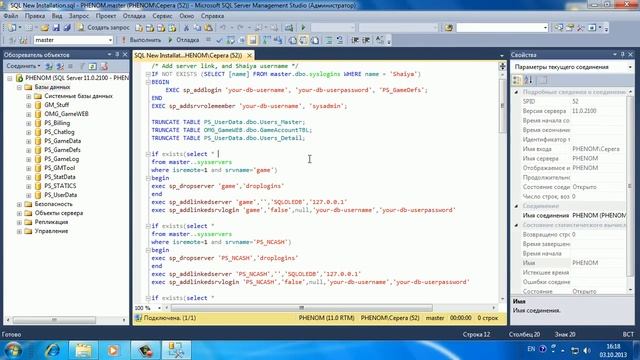The height and width of the screenshot is (360, 640).
Task: Click the green Start play icon in top toolbar
Action: coord(303,28)
